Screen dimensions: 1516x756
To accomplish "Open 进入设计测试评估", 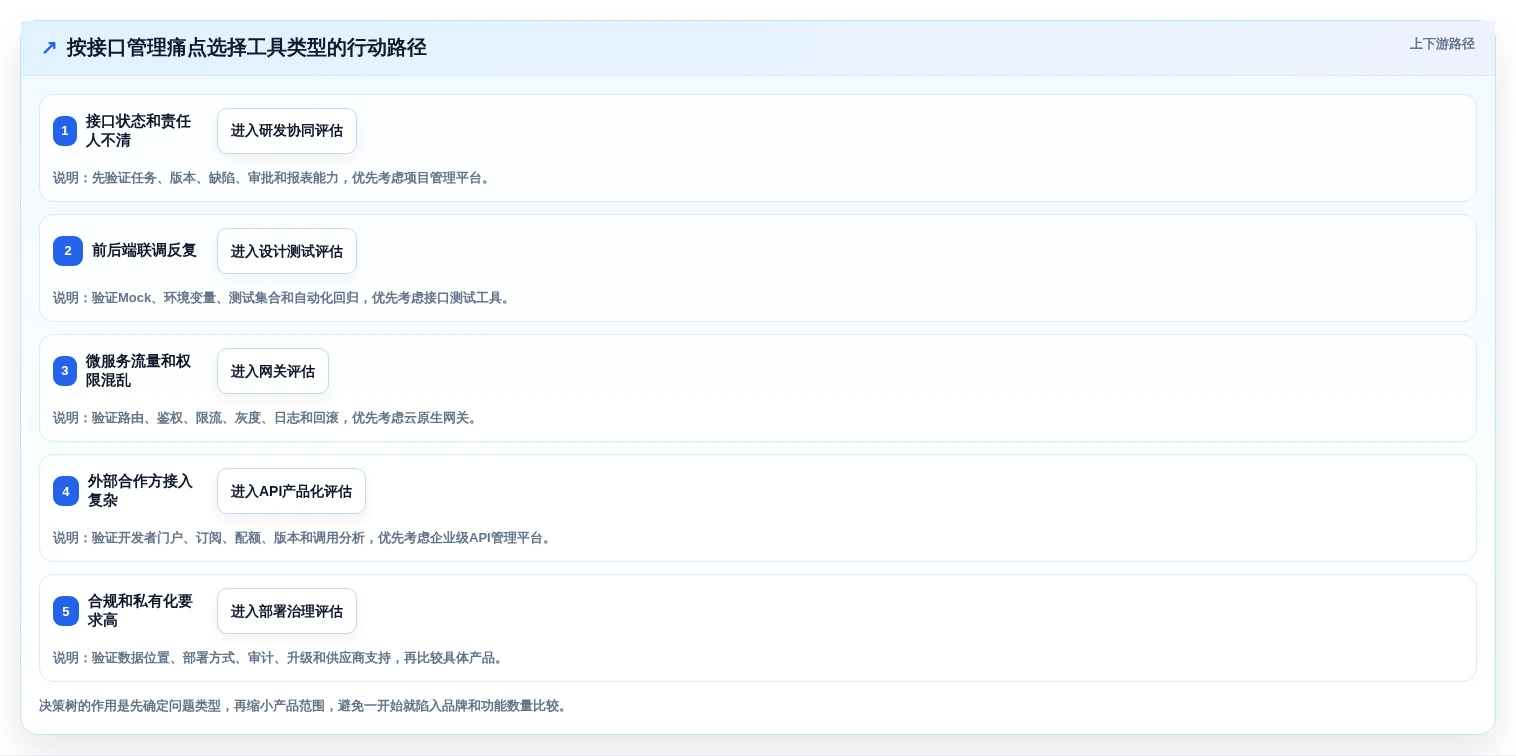I will [287, 251].
